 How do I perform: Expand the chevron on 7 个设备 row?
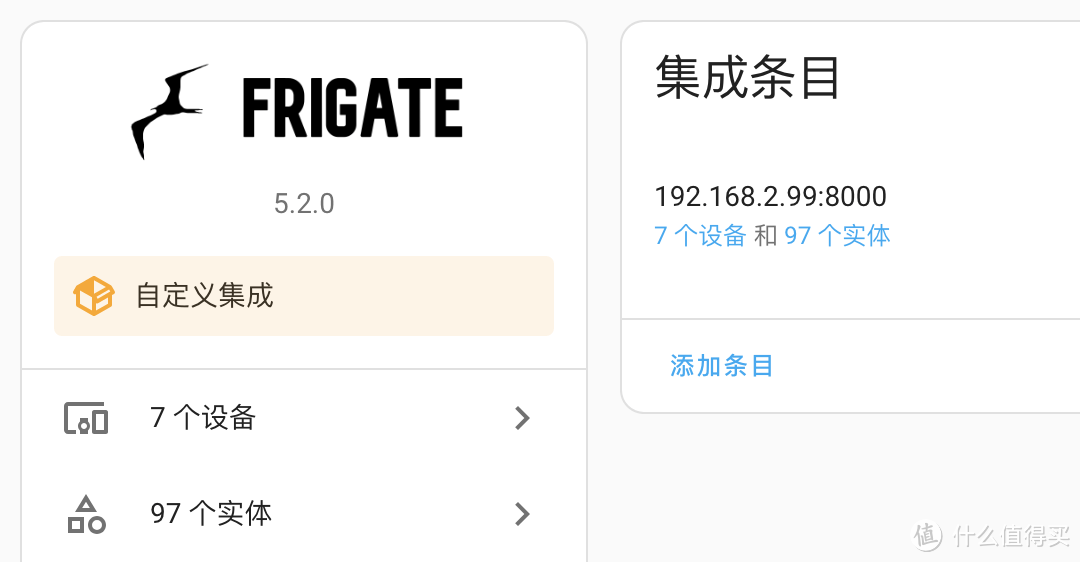pos(521,418)
